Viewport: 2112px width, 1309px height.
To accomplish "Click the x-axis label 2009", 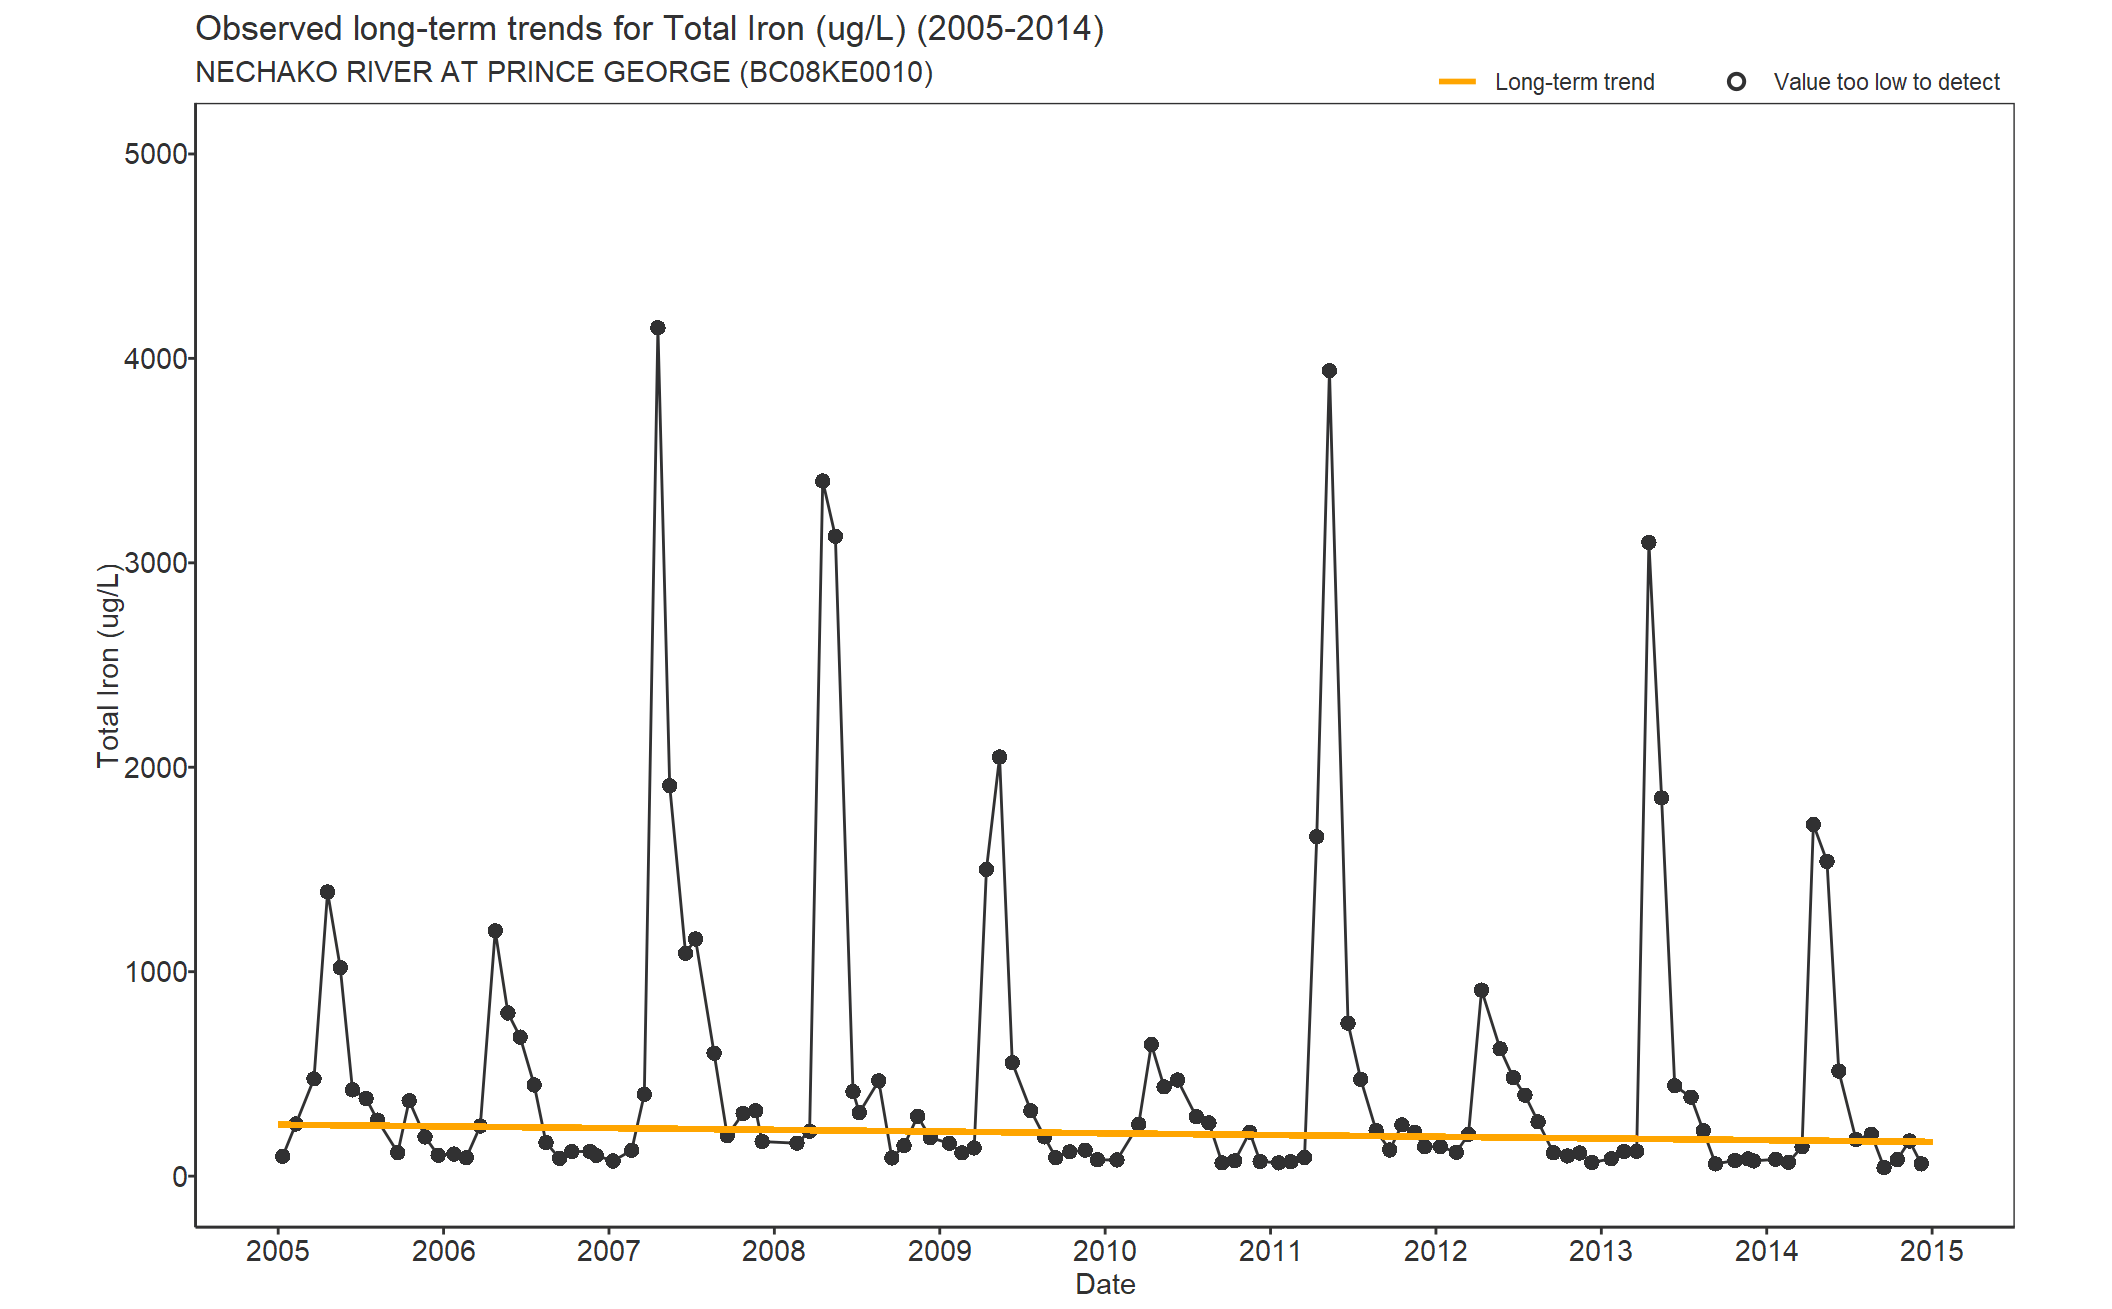I will 939,1251.
